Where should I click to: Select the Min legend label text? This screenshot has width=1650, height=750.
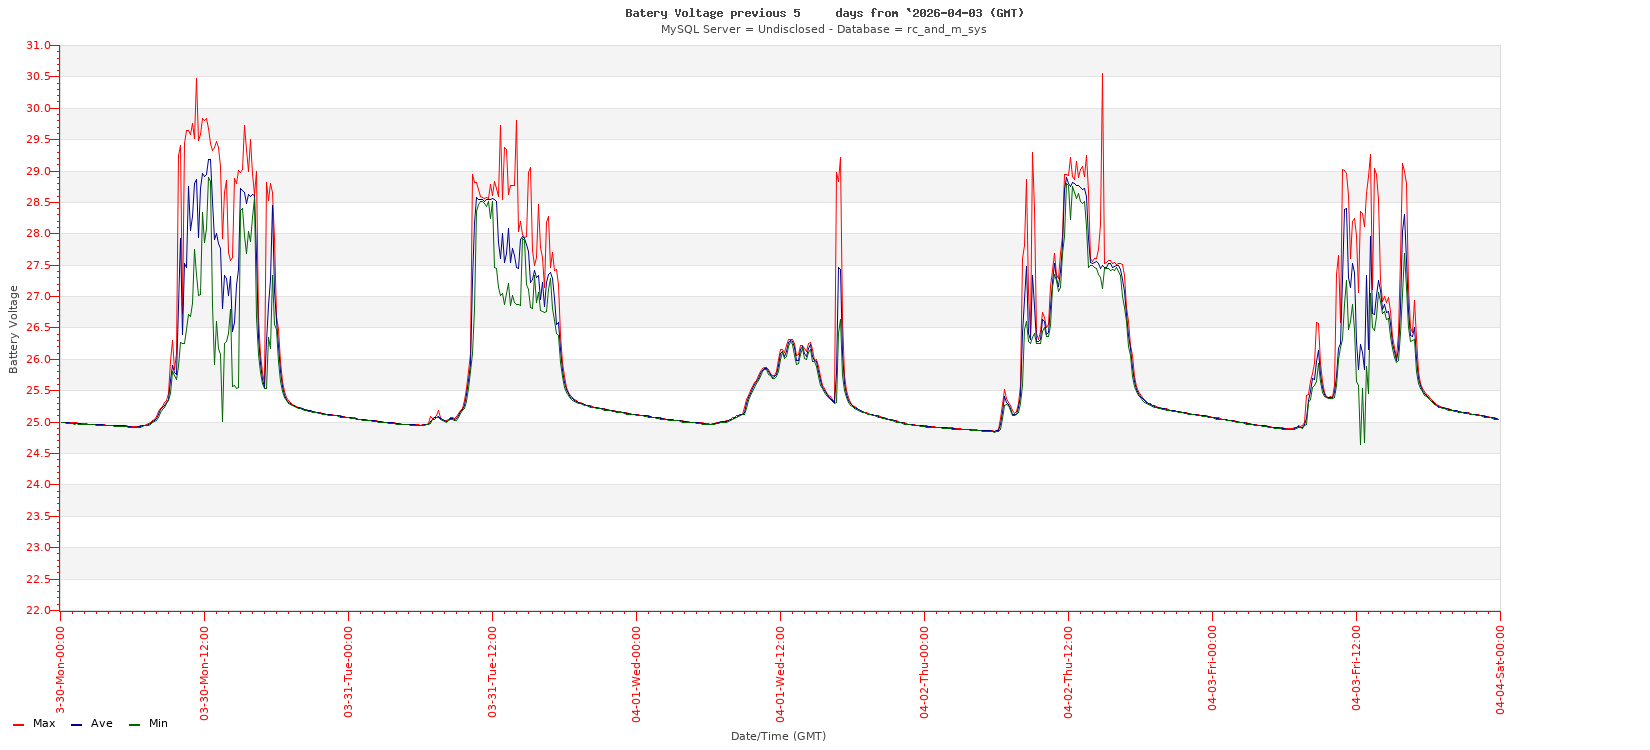click(x=158, y=723)
